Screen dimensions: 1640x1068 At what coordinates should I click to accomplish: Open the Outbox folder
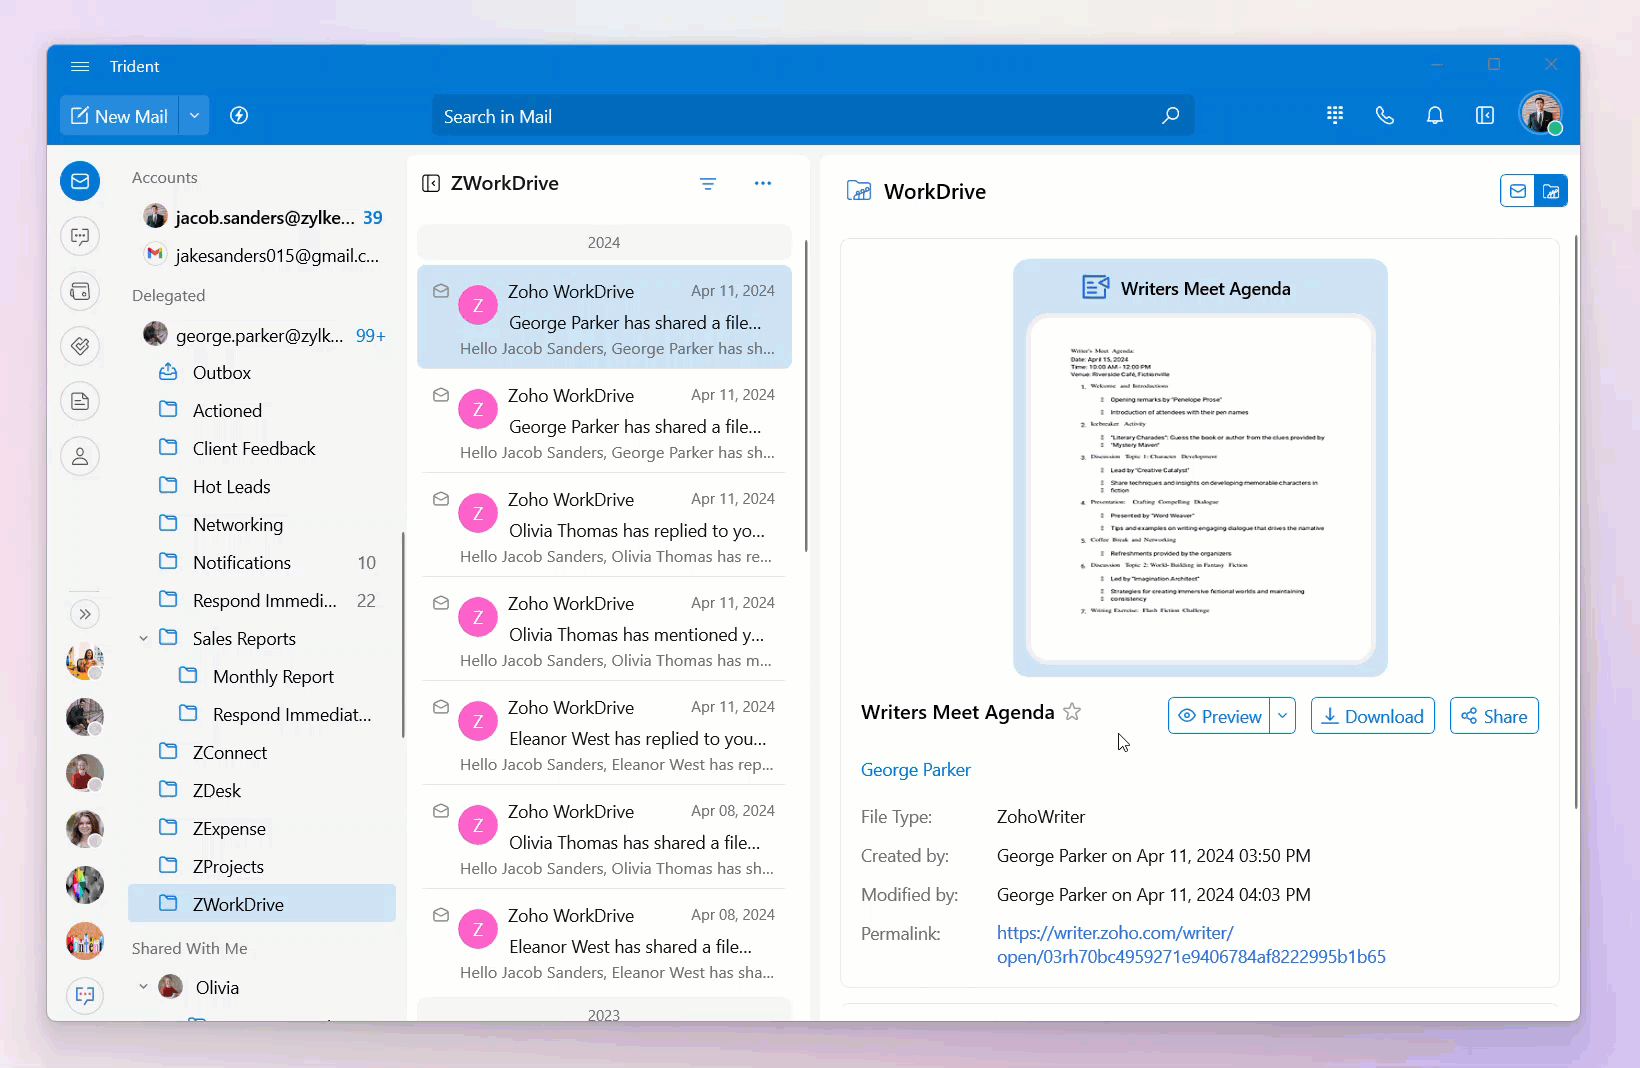click(x=263, y=372)
